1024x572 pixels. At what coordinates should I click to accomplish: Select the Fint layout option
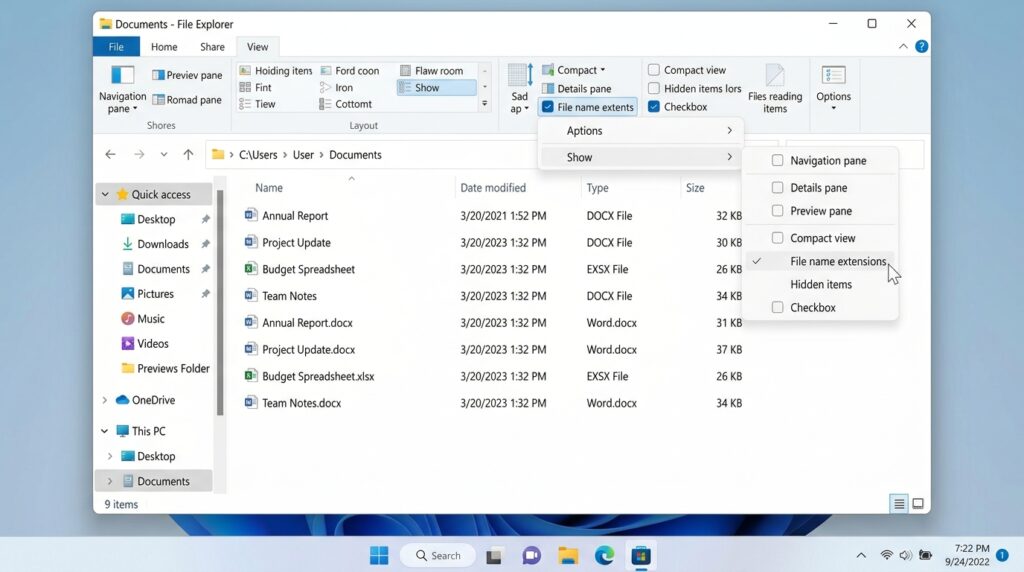point(255,87)
